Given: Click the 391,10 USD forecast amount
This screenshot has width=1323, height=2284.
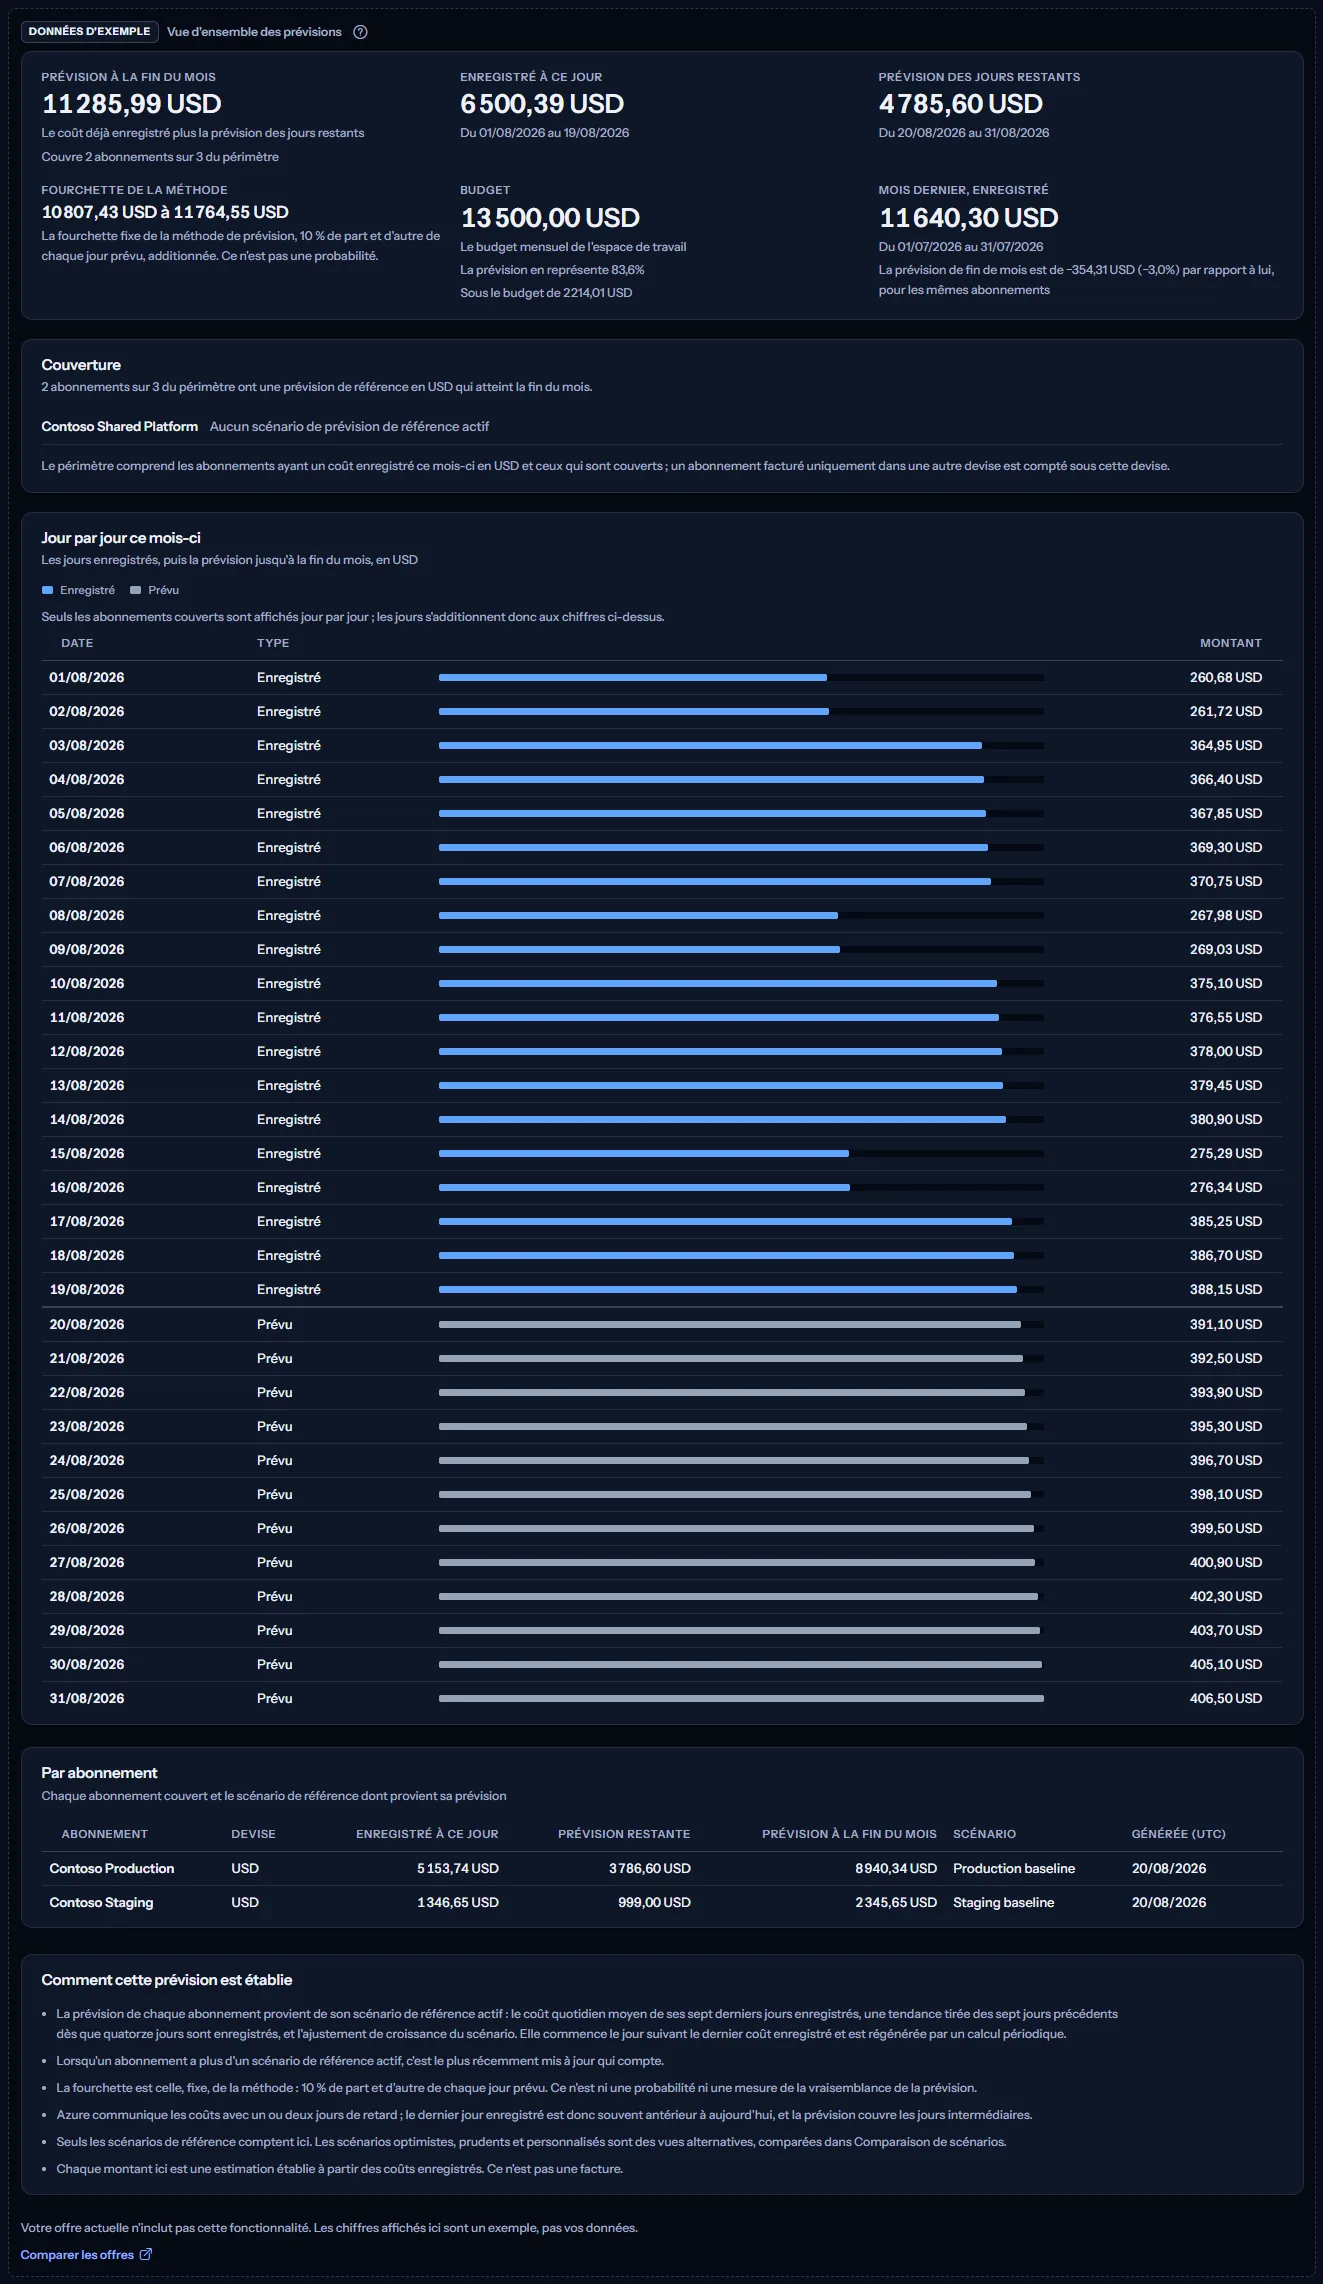Looking at the screenshot, I should (1226, 1324).
